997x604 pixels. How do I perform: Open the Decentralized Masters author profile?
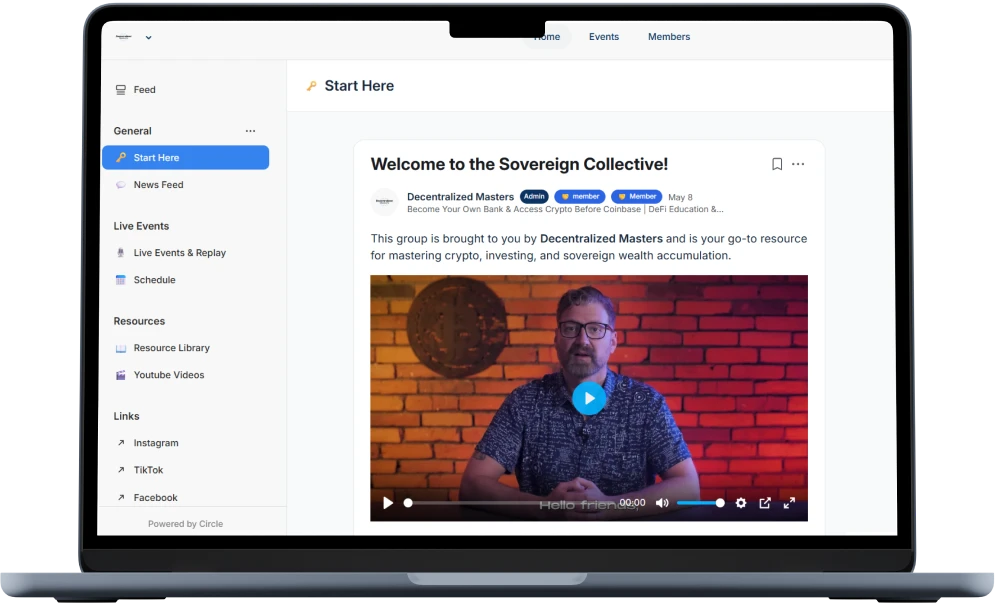(x=460, y=196)
